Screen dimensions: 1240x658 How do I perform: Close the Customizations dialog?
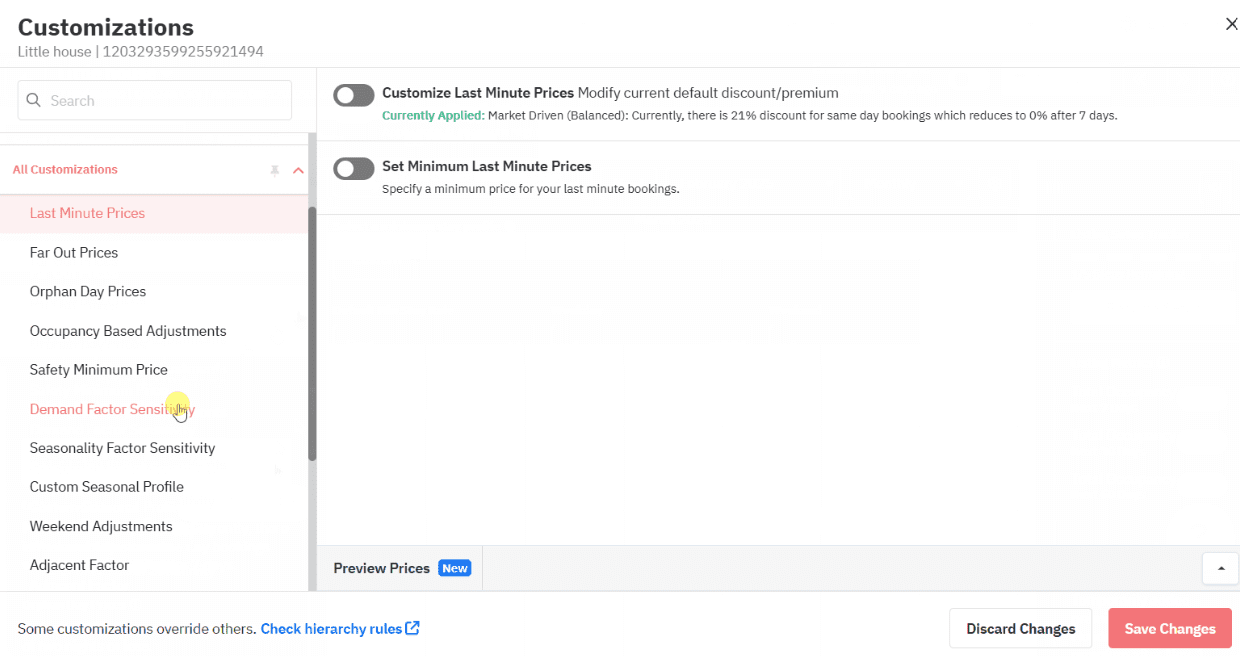1231,23
